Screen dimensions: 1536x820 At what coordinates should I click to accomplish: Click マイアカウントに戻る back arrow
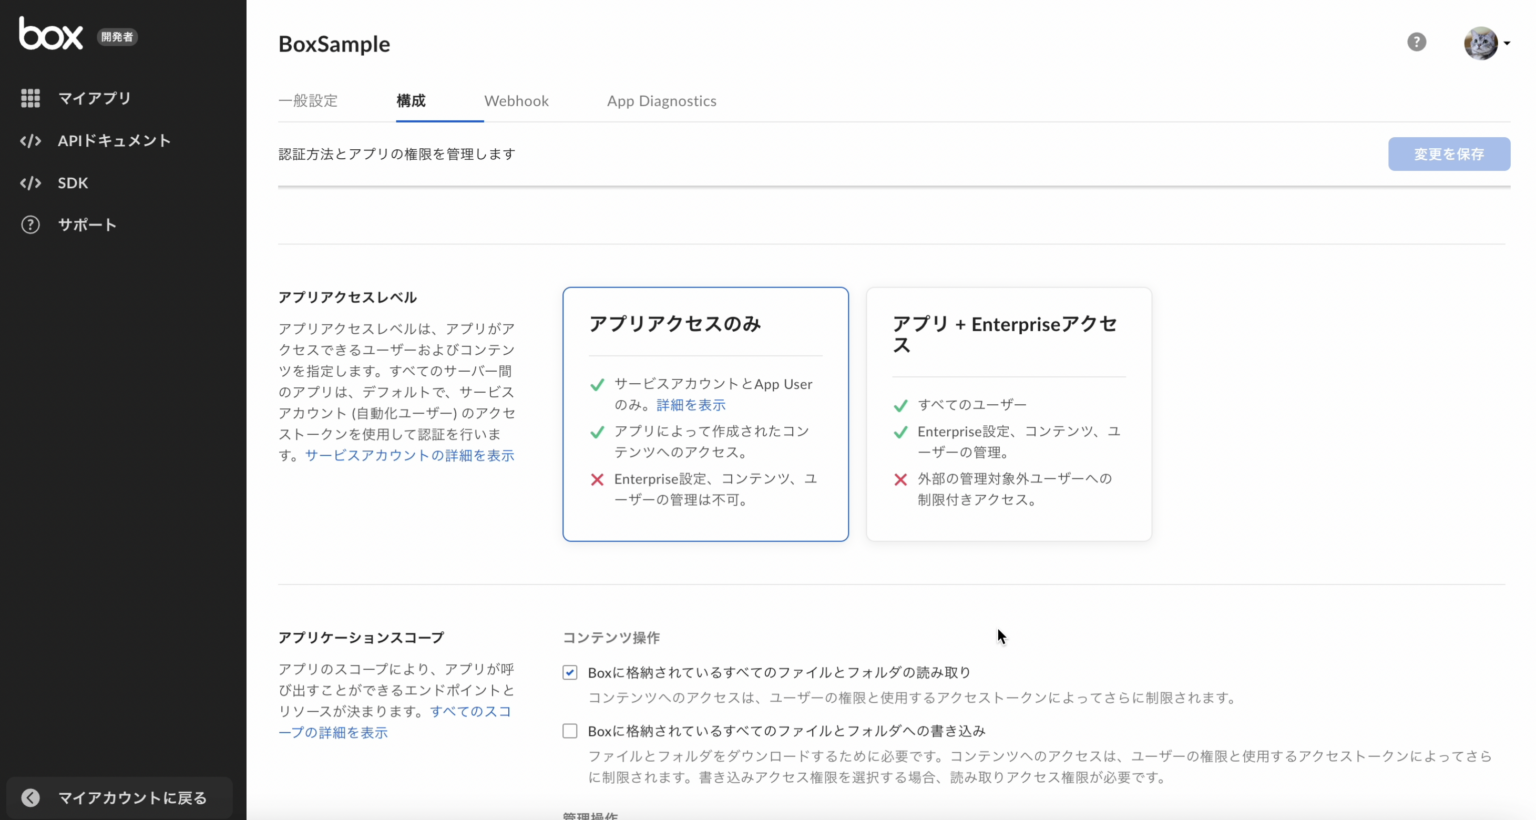coord(30,797)
